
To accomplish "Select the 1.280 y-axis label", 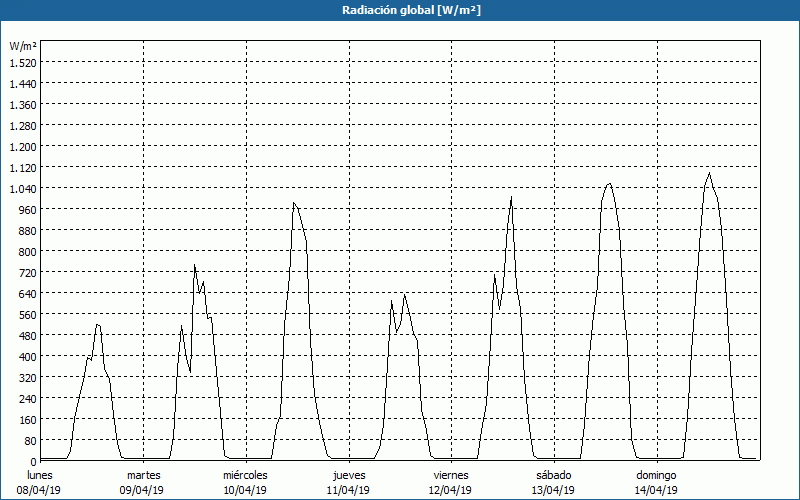I will point(23,126).
